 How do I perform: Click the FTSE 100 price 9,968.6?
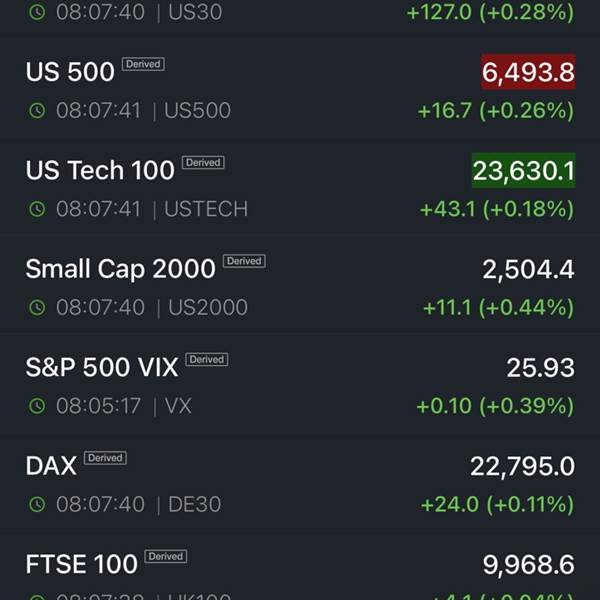tap(528, 564)
